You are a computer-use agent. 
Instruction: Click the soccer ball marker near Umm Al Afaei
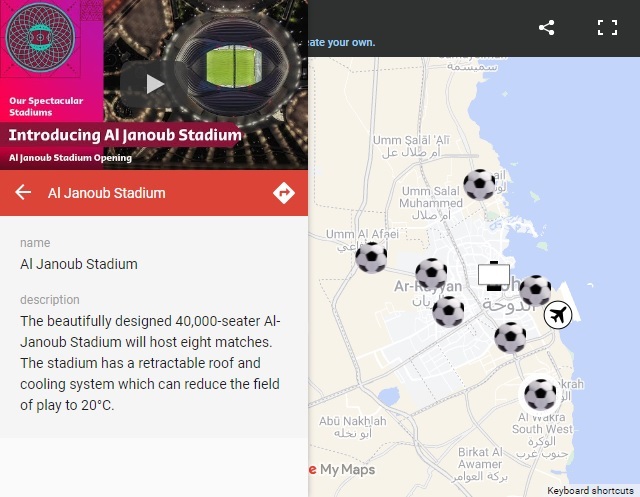[x=371, y=258]
